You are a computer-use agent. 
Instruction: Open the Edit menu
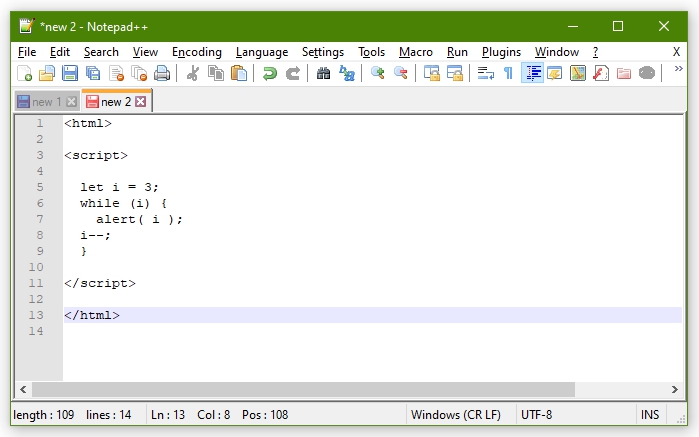pos(60,52)
